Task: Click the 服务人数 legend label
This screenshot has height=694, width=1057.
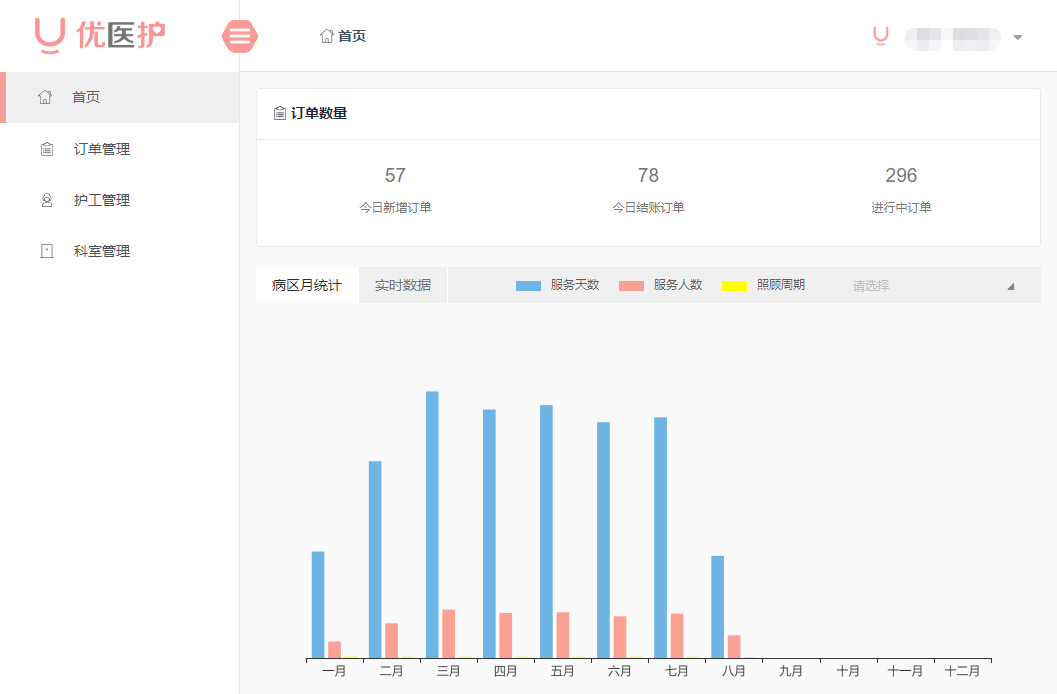Action: (x=678, y=285)
